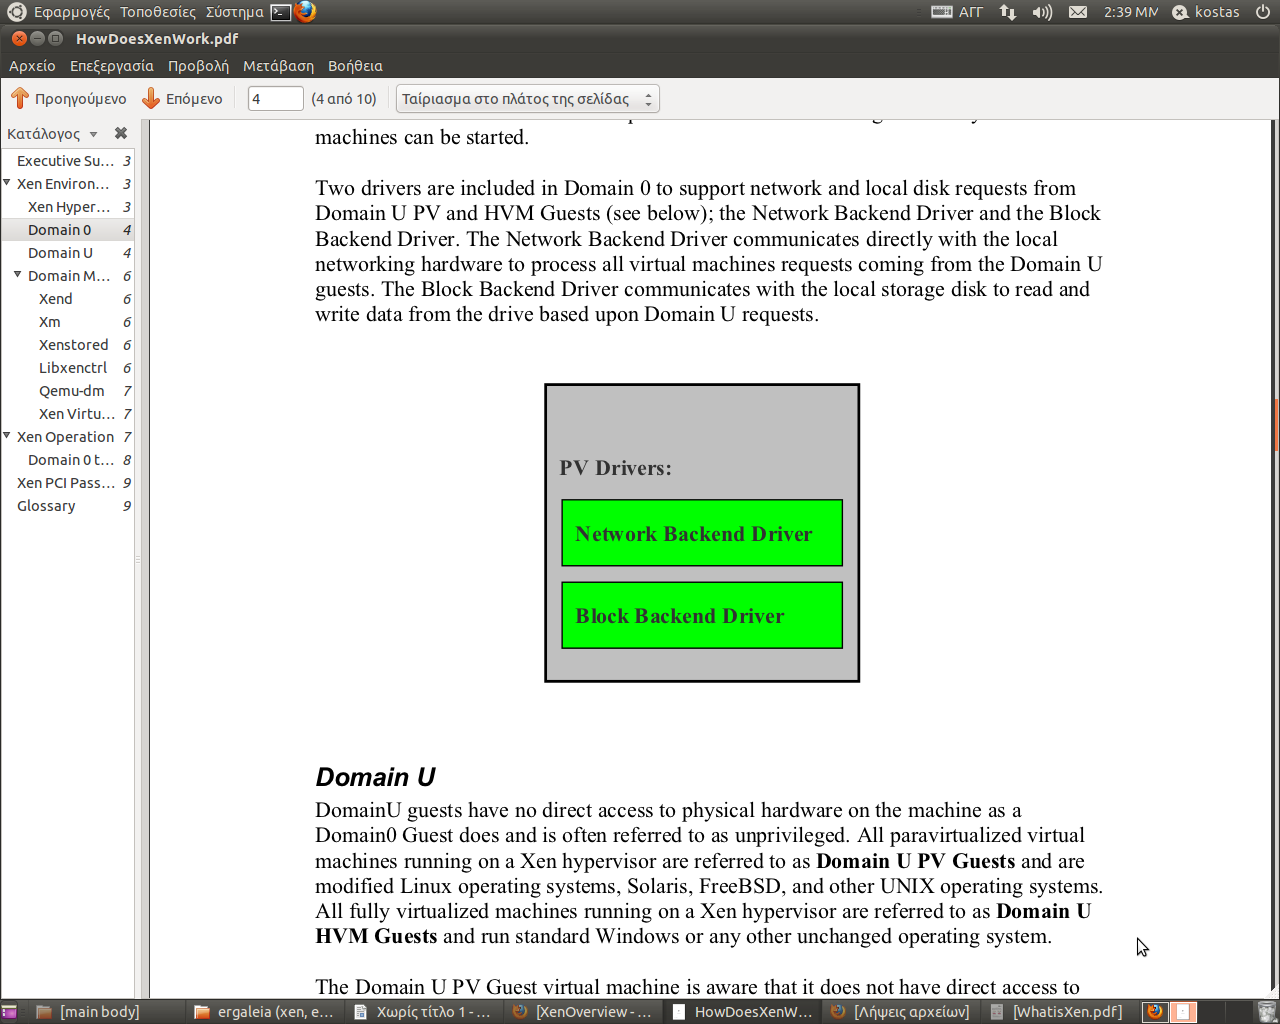Screen dimensions: 1280x1024
Task: Select Xm in the index
Action: 67,322
